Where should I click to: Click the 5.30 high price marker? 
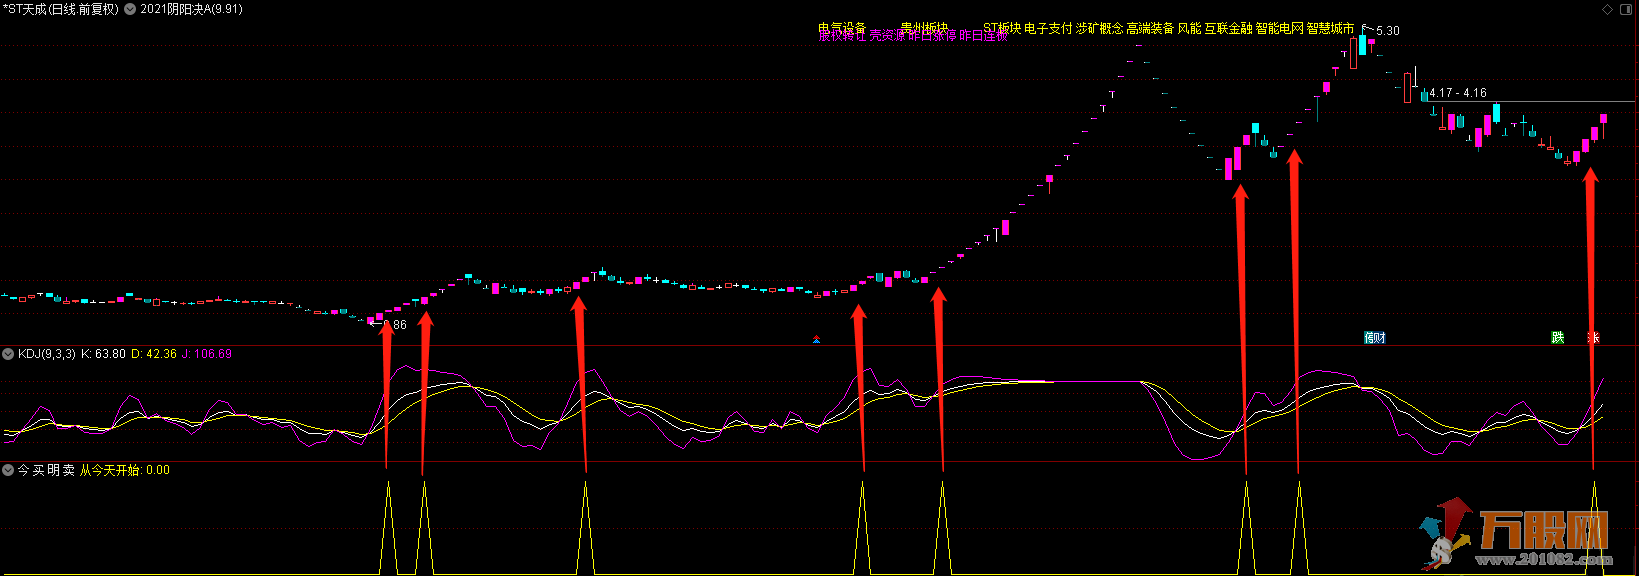(x=1387, y=31)
